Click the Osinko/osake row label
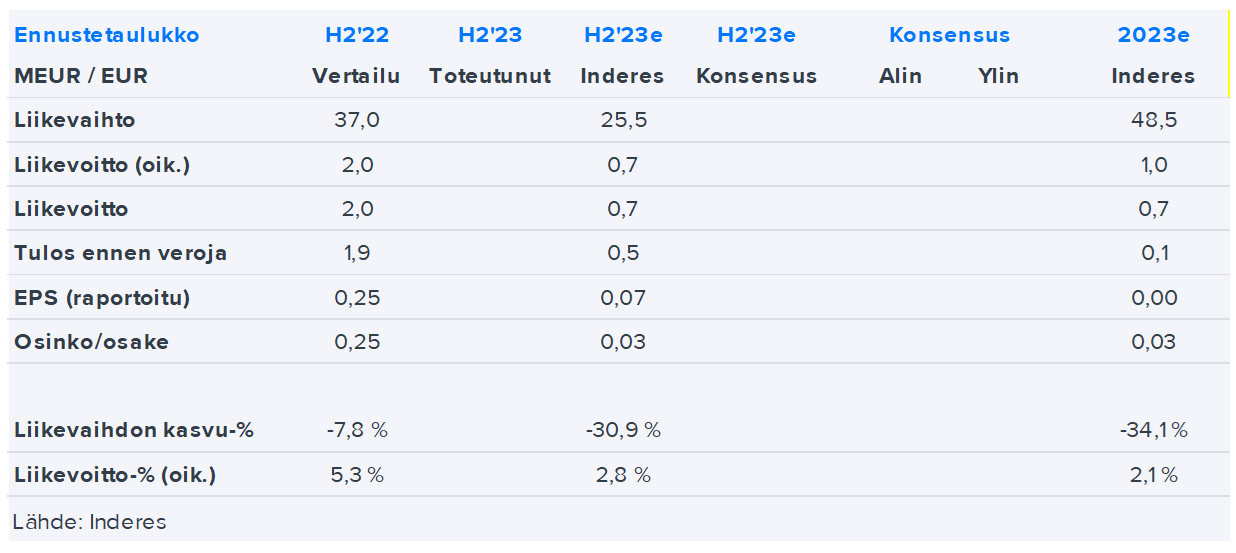This screenshot has width=1236, height=553. click(92, 342)
